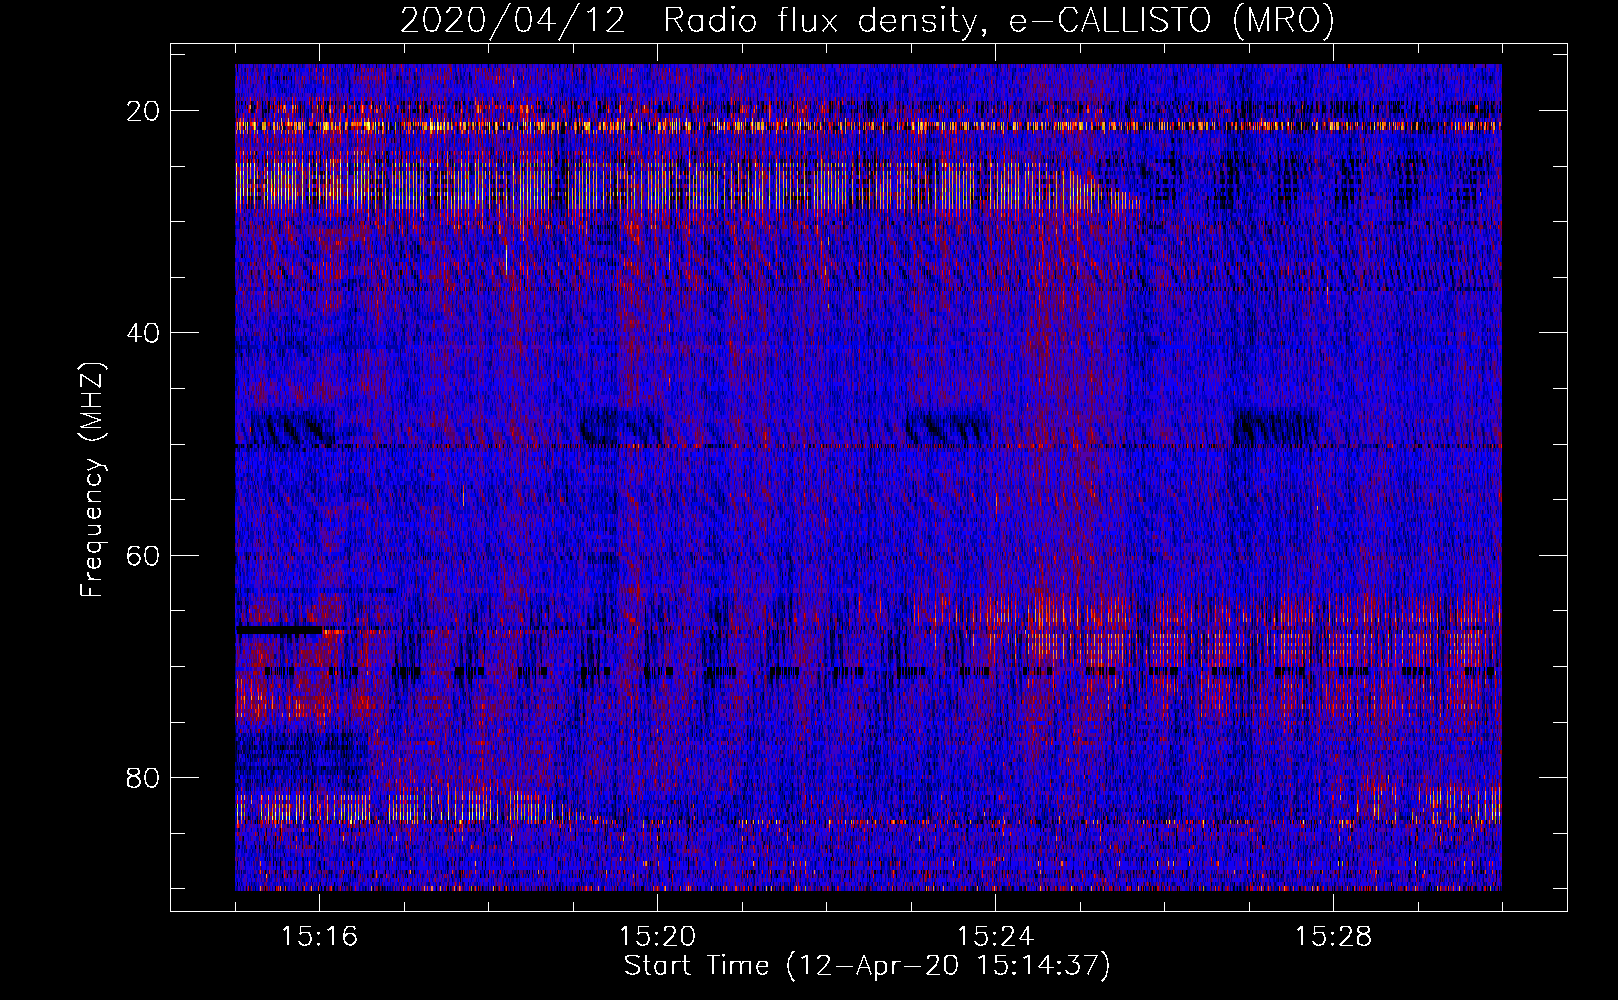Click the 20 frequency tick label
The height and width of the screenshot is (1000, 1618).
click(143, 111)
